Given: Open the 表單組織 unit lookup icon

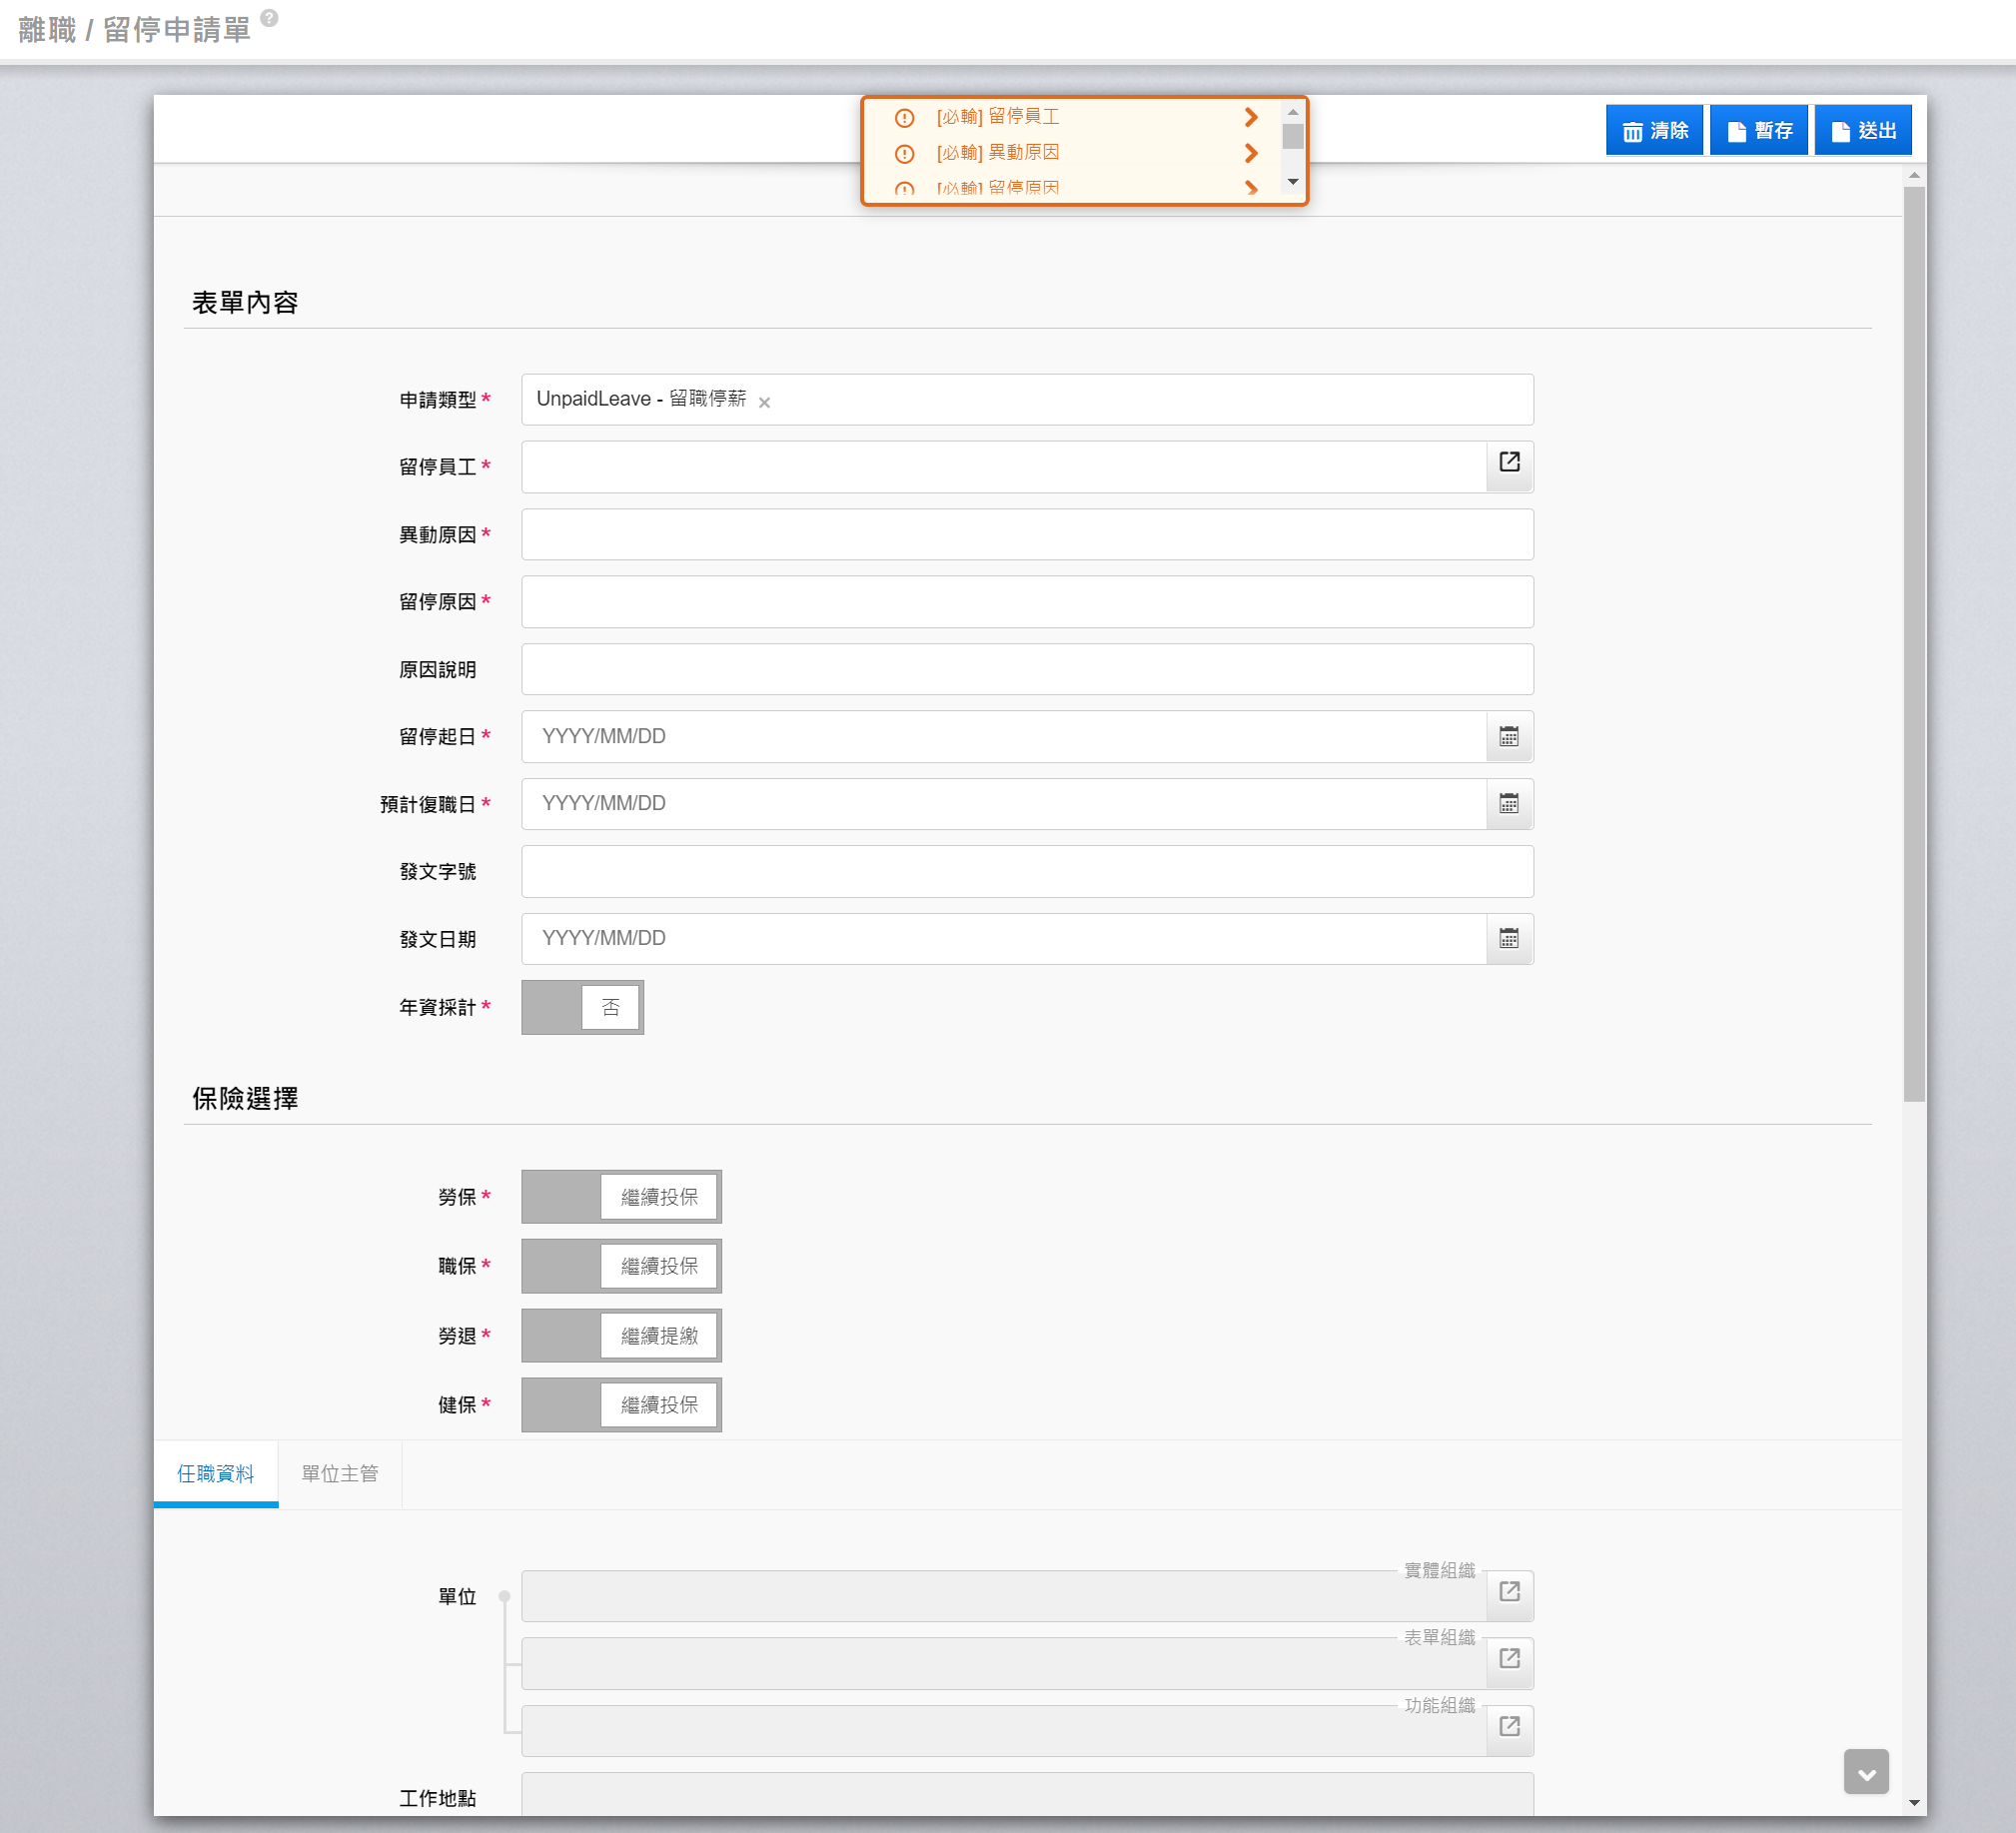Looking at the screenshot, I should tap(1508, 1659).
